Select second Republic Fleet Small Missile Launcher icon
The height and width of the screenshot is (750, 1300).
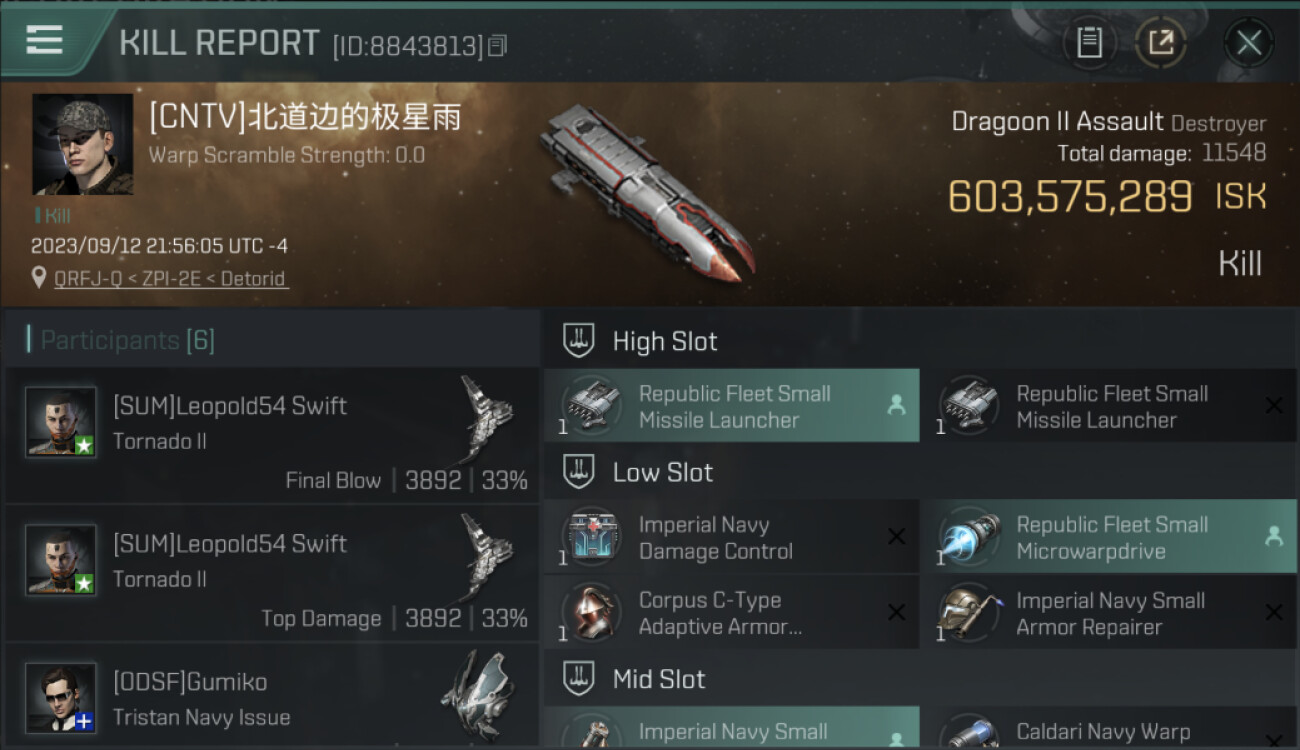(968, 406)
